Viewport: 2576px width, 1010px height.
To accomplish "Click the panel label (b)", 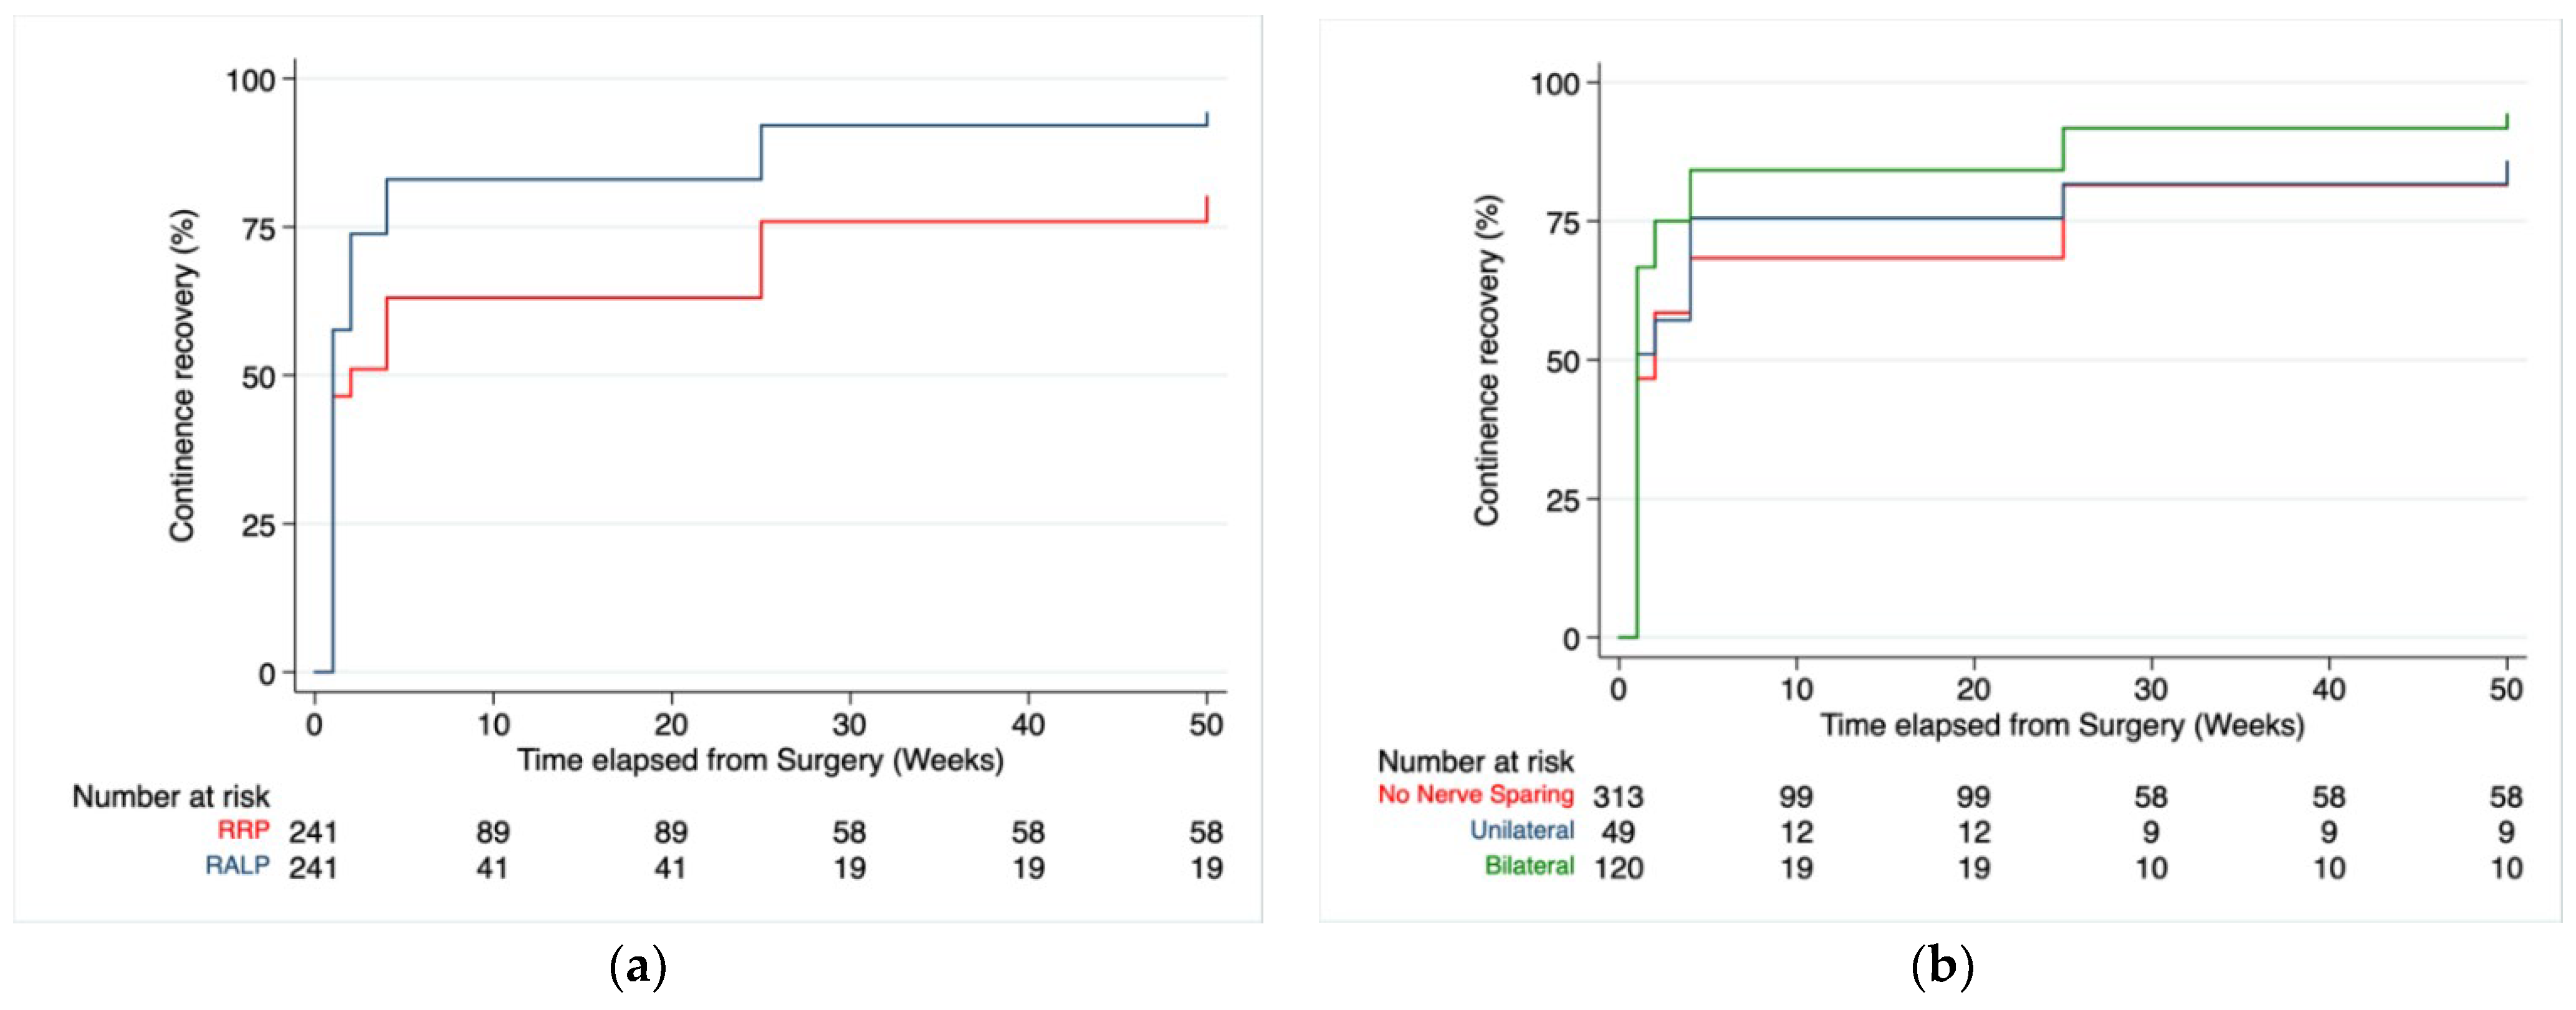I will 1942,967.
